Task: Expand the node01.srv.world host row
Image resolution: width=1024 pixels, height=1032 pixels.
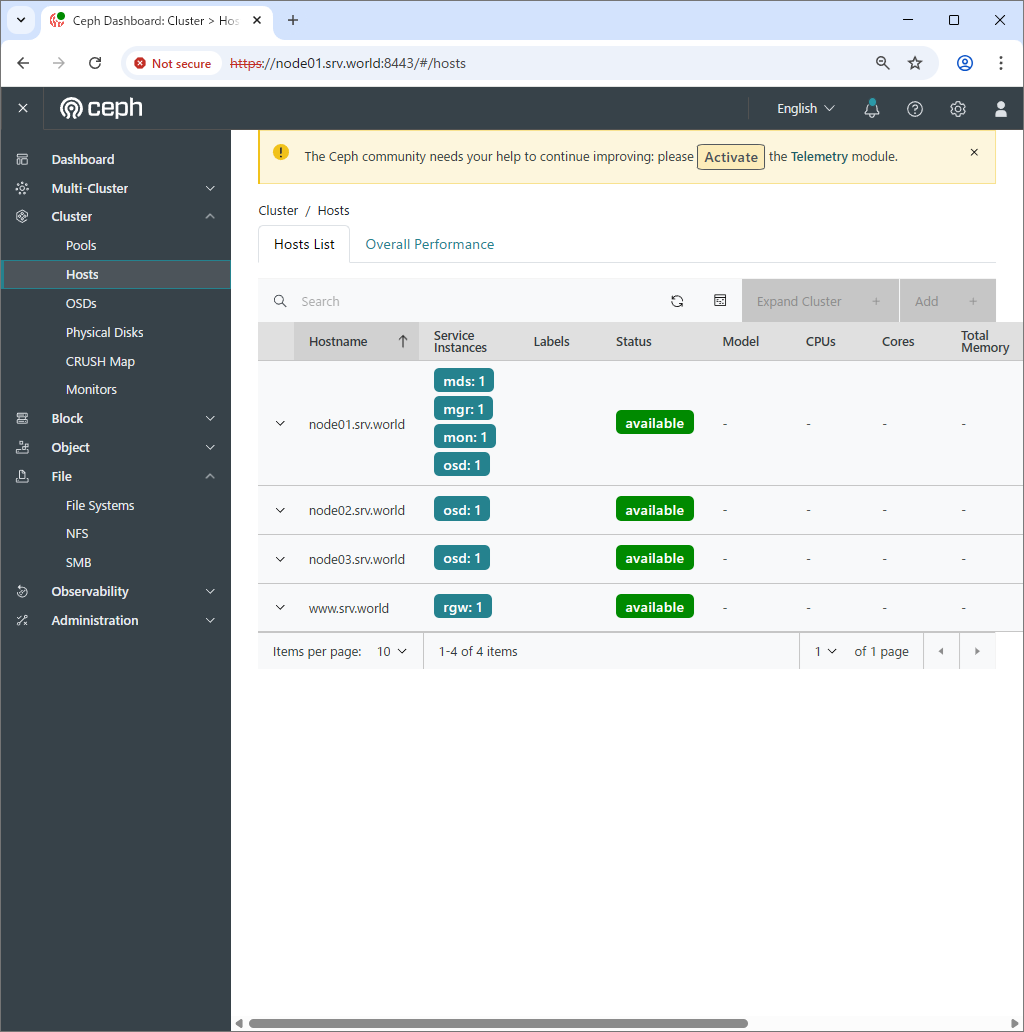Action: click(x=280, y=423)
